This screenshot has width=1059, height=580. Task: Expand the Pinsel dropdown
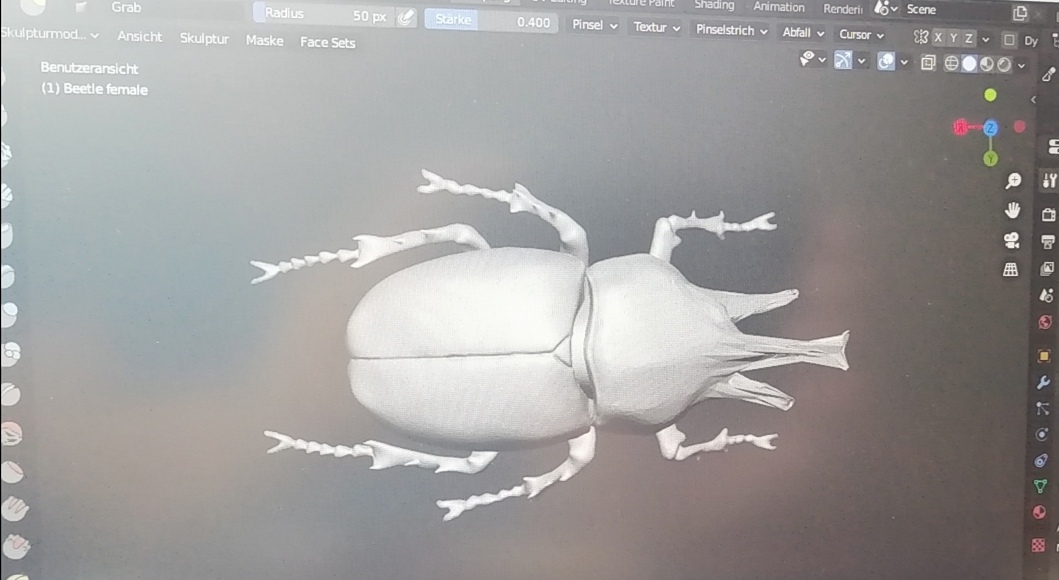tap(594, 26)
